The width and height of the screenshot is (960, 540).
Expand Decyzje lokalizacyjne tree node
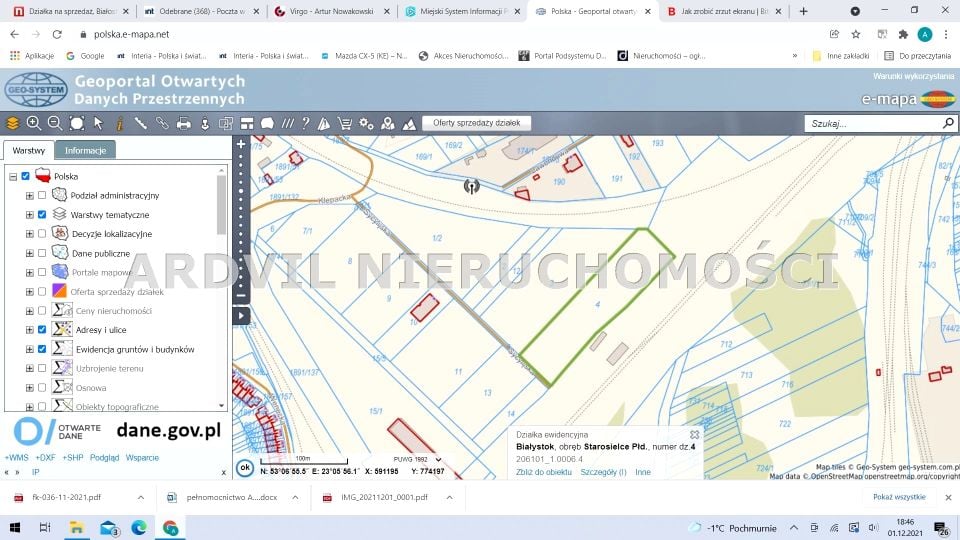(29, 234)
